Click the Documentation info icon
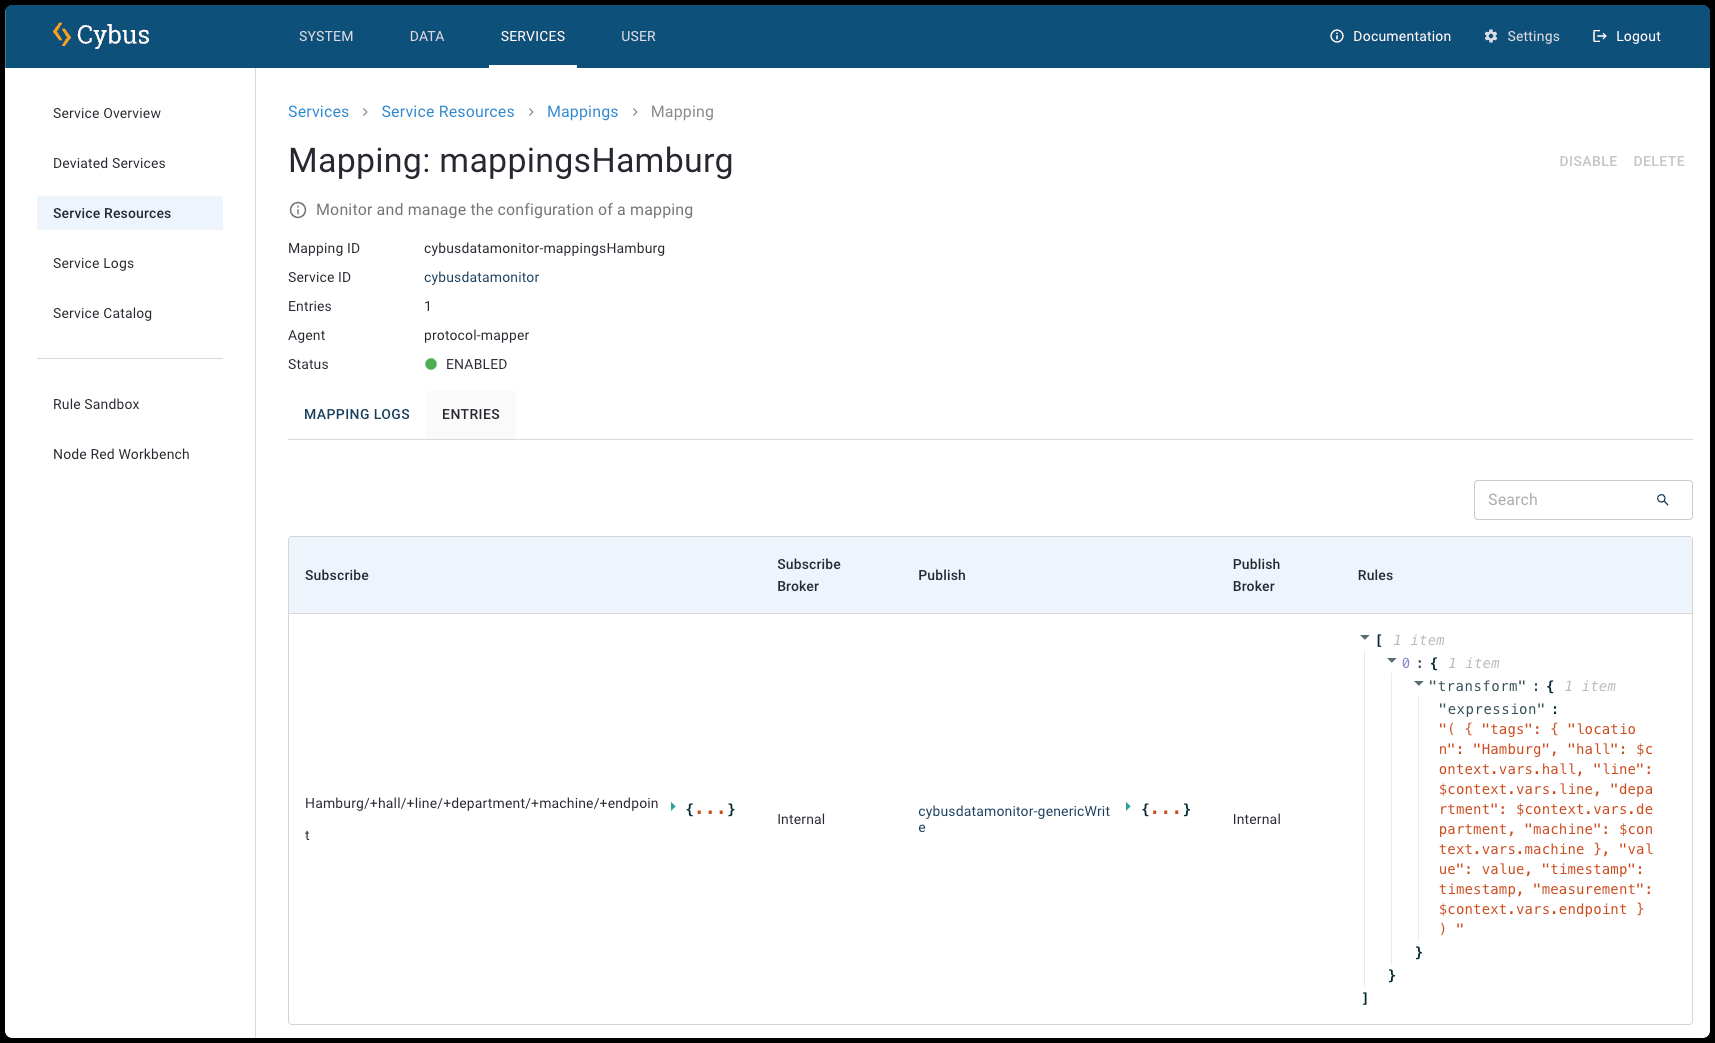The width and height of the screenshot is (1715, 1043). tap(1336, 36)
